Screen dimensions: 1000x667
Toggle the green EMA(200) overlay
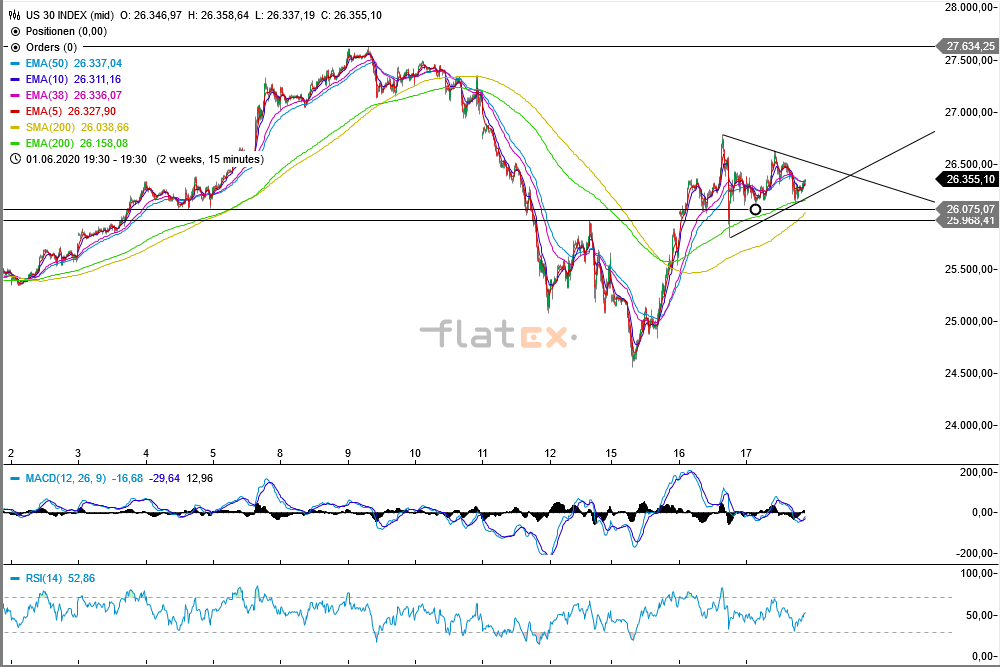[x=14, y=143]
